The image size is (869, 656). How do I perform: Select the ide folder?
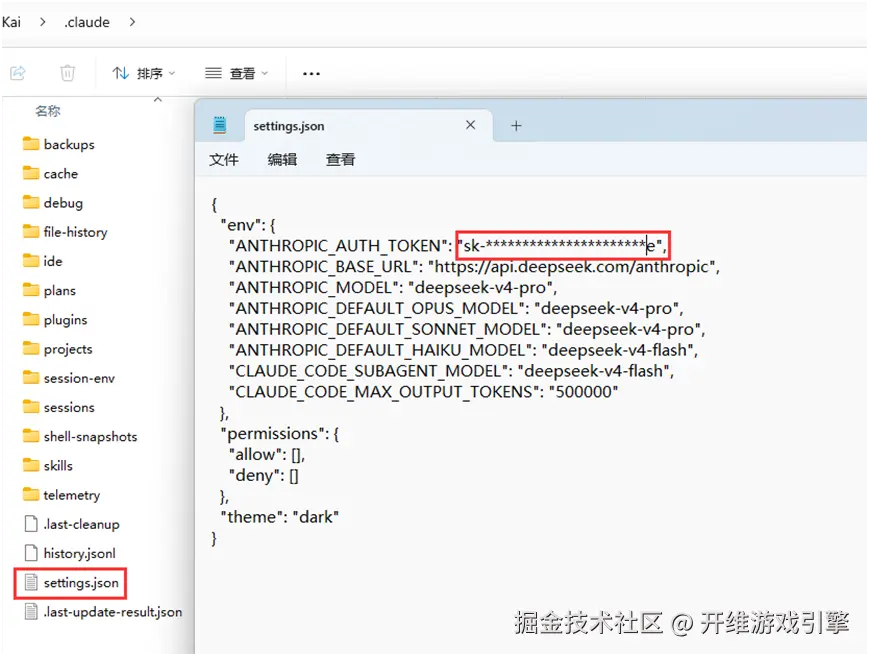coord(43,261)
